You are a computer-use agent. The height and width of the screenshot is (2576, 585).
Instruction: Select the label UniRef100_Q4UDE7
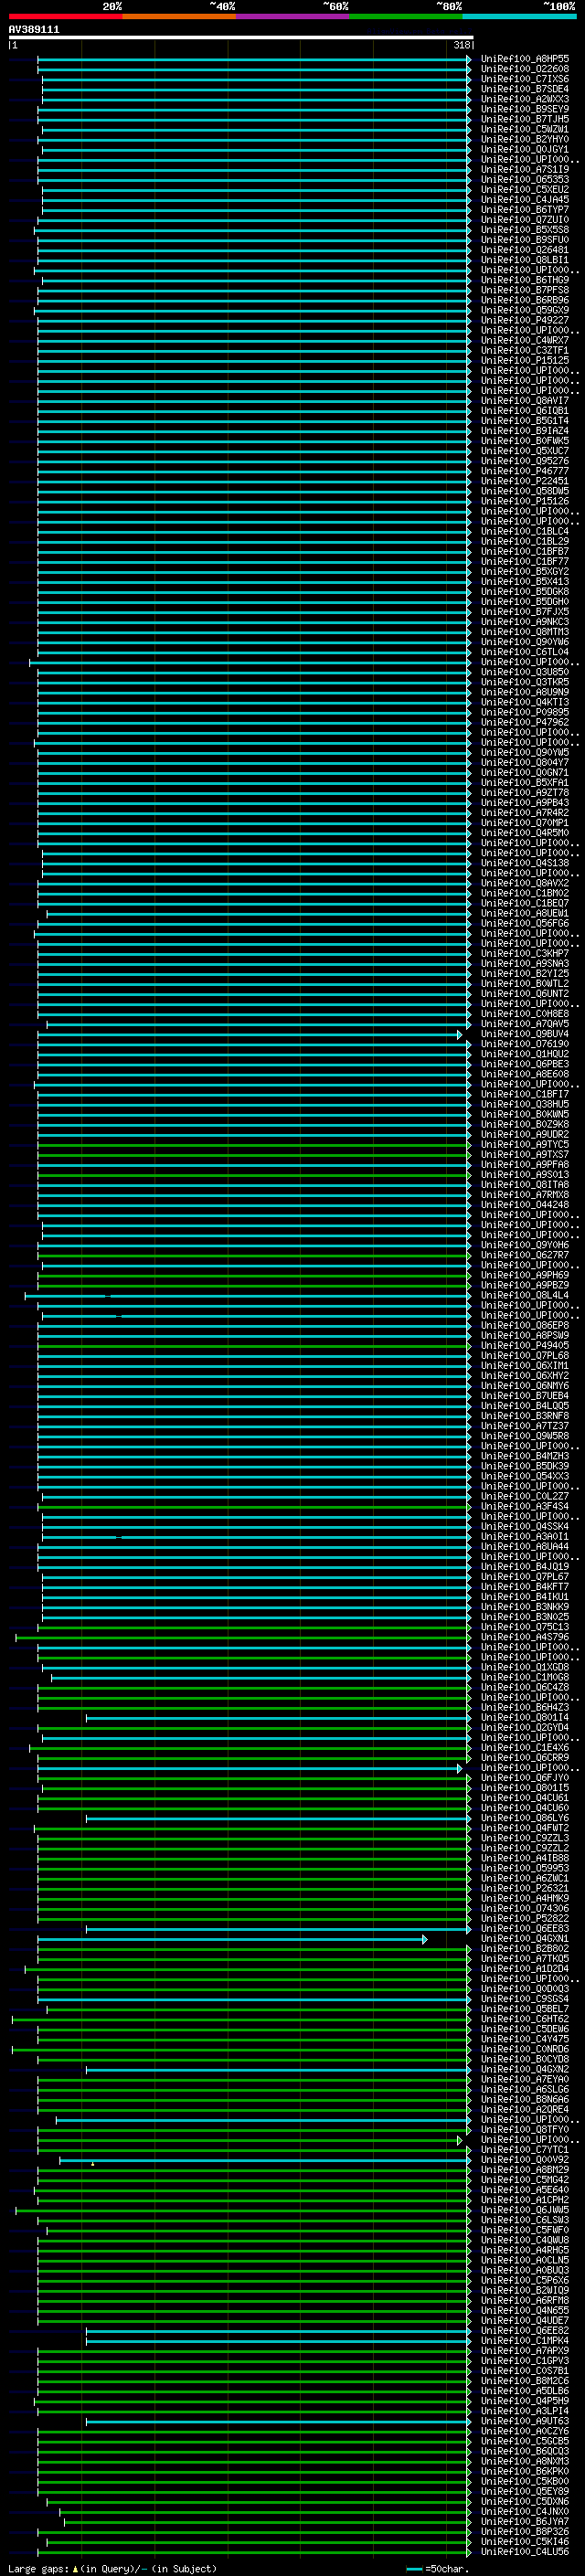pyautogui.click(x=525, y=2320)
